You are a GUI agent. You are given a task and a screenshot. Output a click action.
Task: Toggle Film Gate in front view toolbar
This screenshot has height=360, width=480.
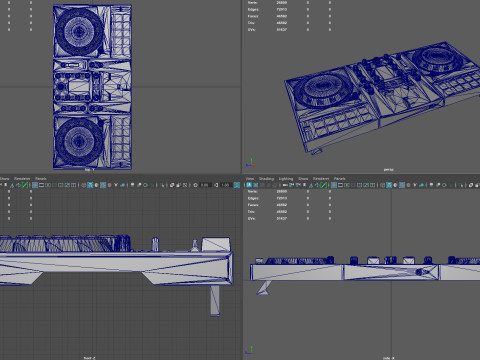[x=41, y=185]
